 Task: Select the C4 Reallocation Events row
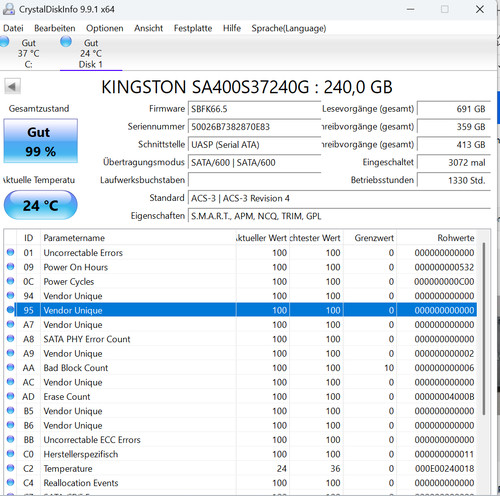pos(241,483)
